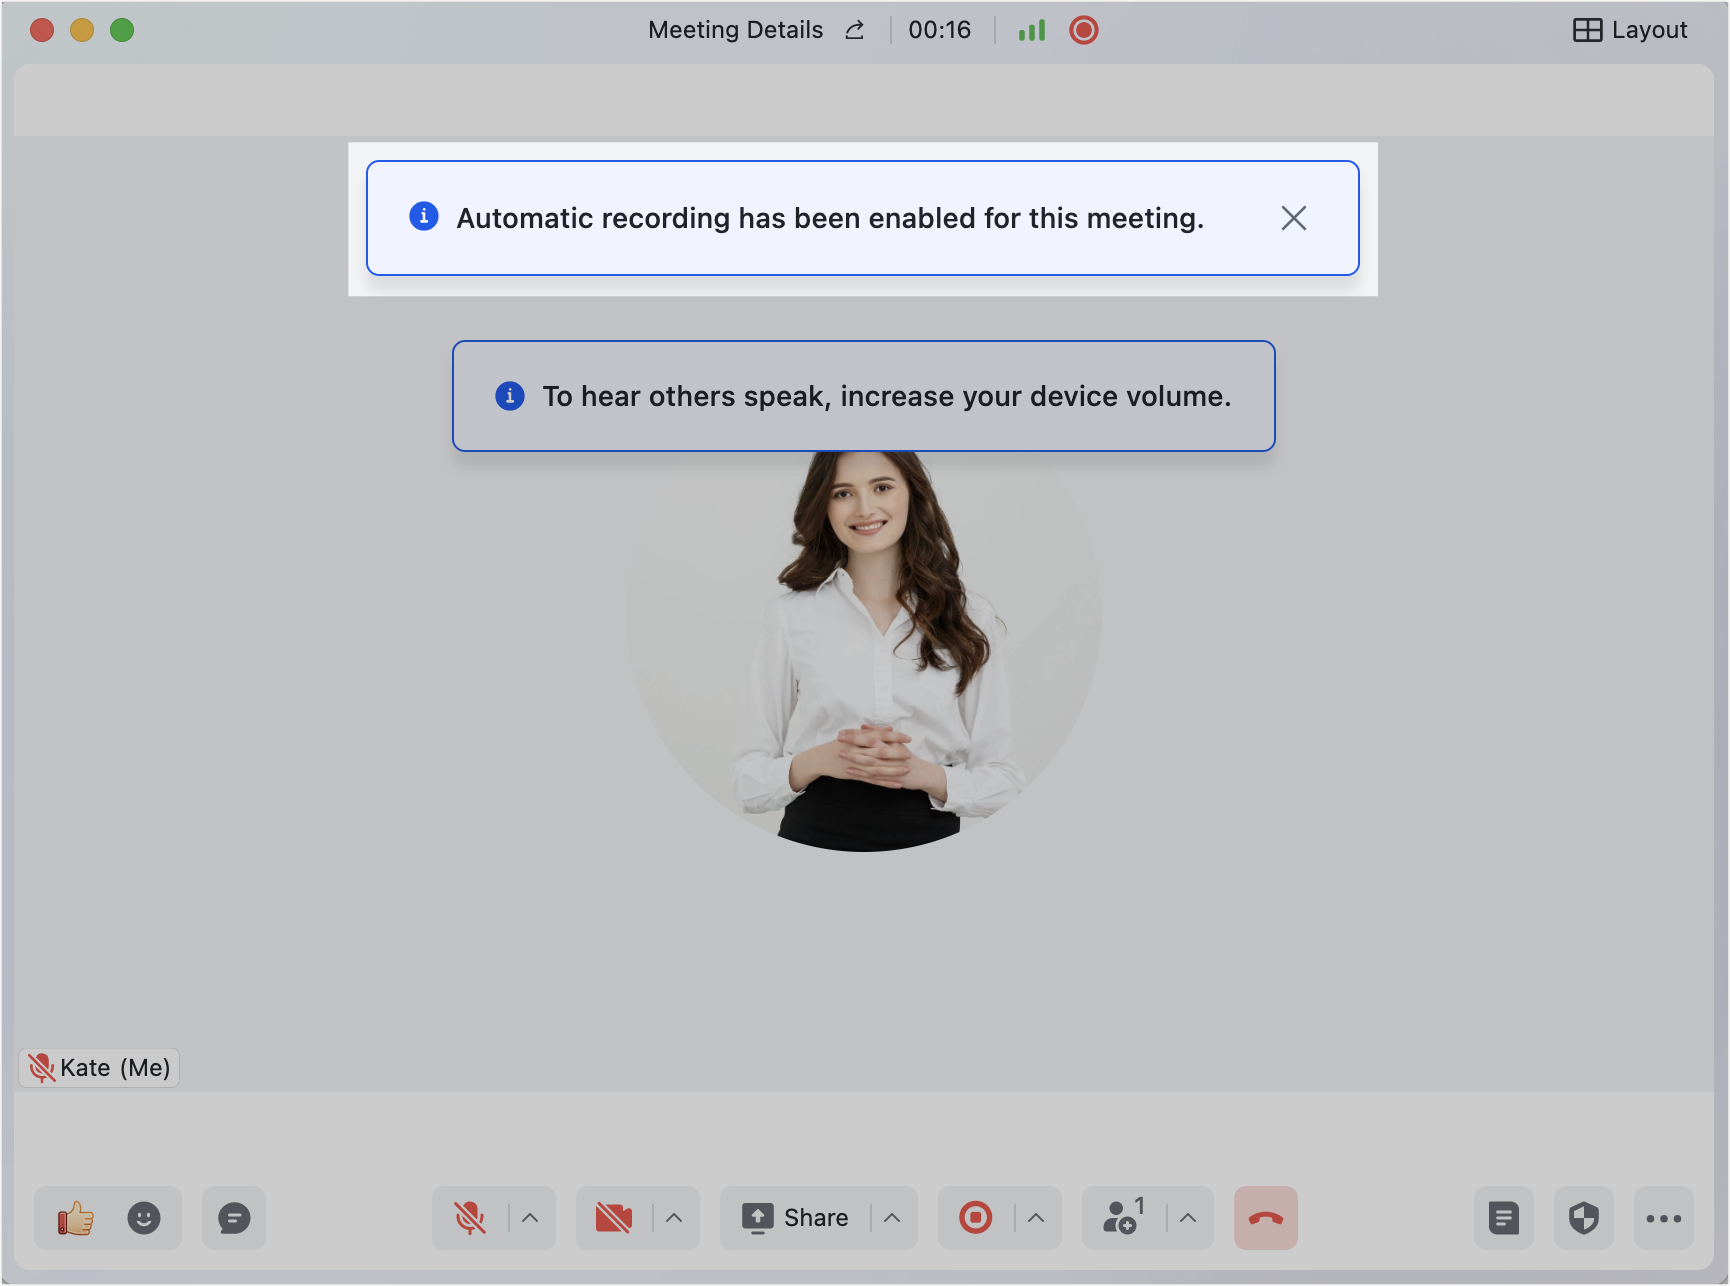1730x1286 pixels.
Task: Open the more options menu
Action: [1664, 1218]
